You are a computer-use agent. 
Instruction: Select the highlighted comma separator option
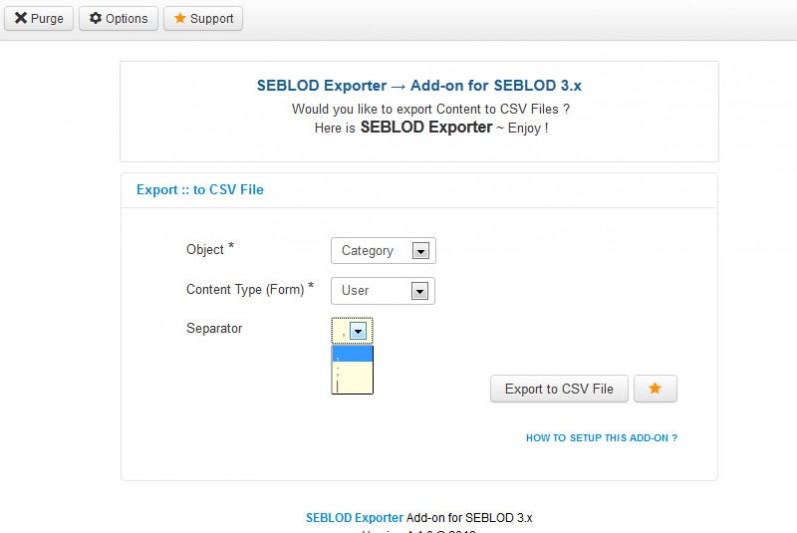click(352, 354)
